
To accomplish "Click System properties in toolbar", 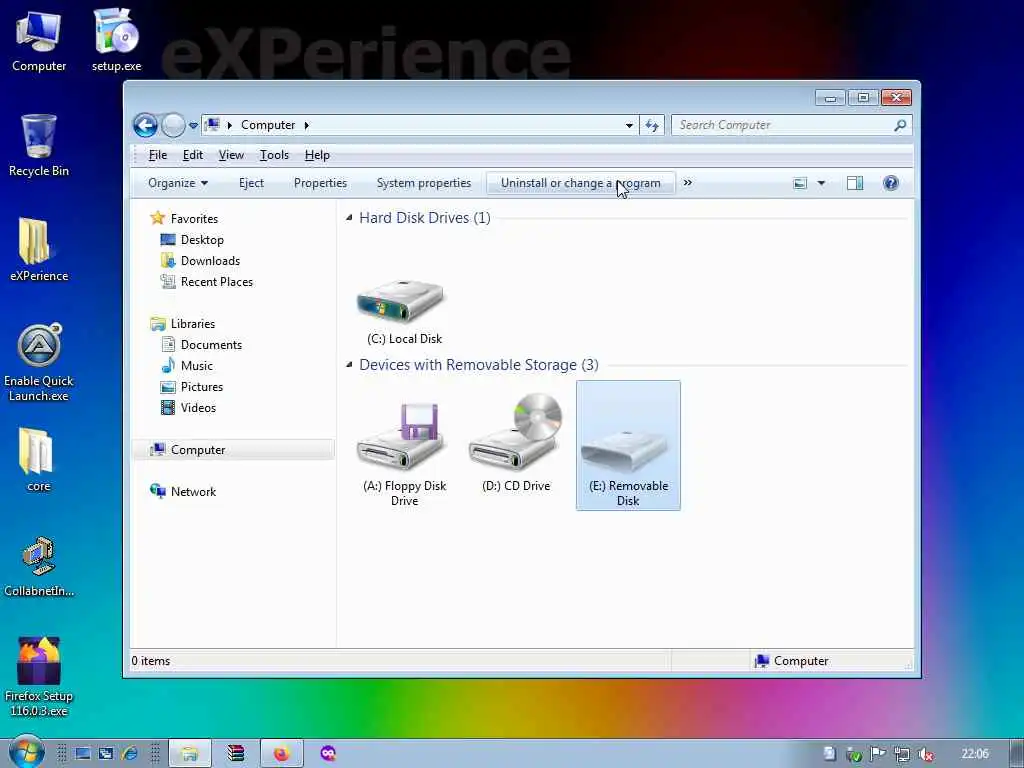I will (424, 183).
